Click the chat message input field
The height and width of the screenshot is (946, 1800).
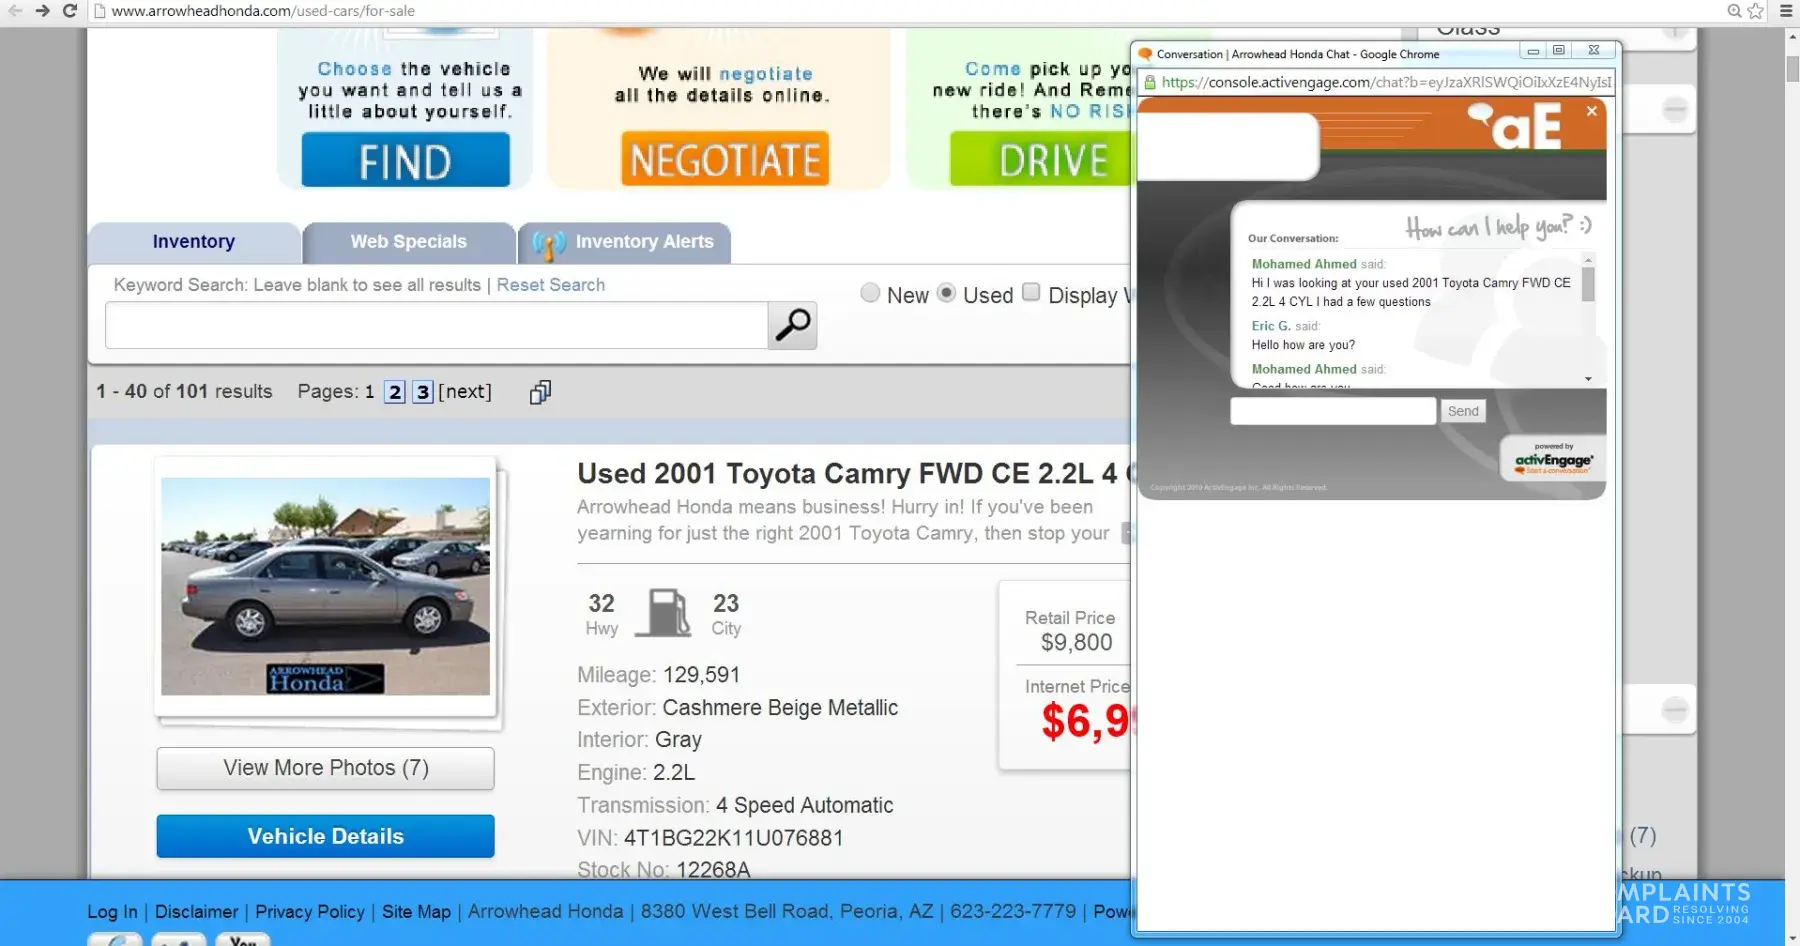pyautogui.click(x=1333, y=411)
